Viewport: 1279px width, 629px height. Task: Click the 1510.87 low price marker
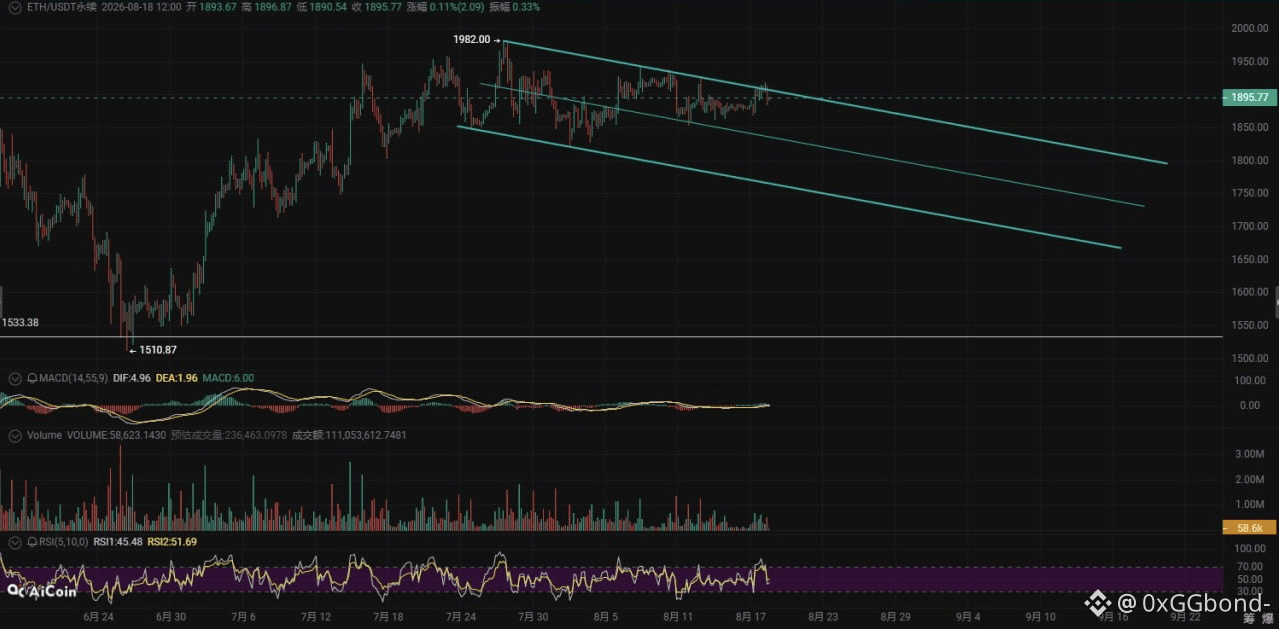pyautogui.click(x=159, y=349)
